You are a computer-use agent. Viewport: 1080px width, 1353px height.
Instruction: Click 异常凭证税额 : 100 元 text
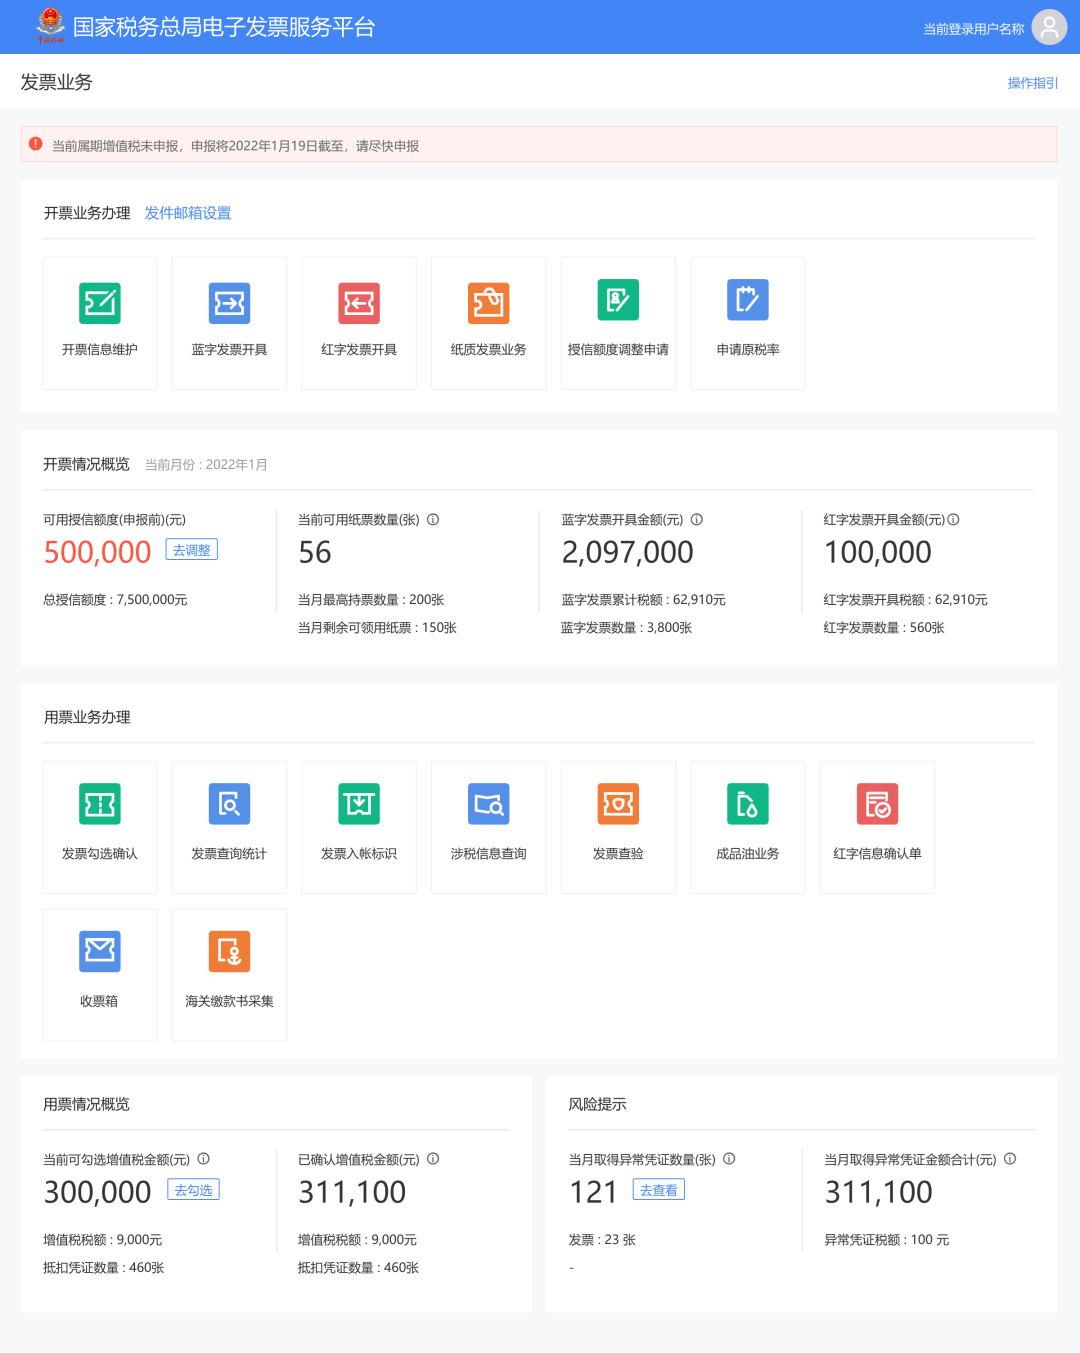click(887, 1240)
